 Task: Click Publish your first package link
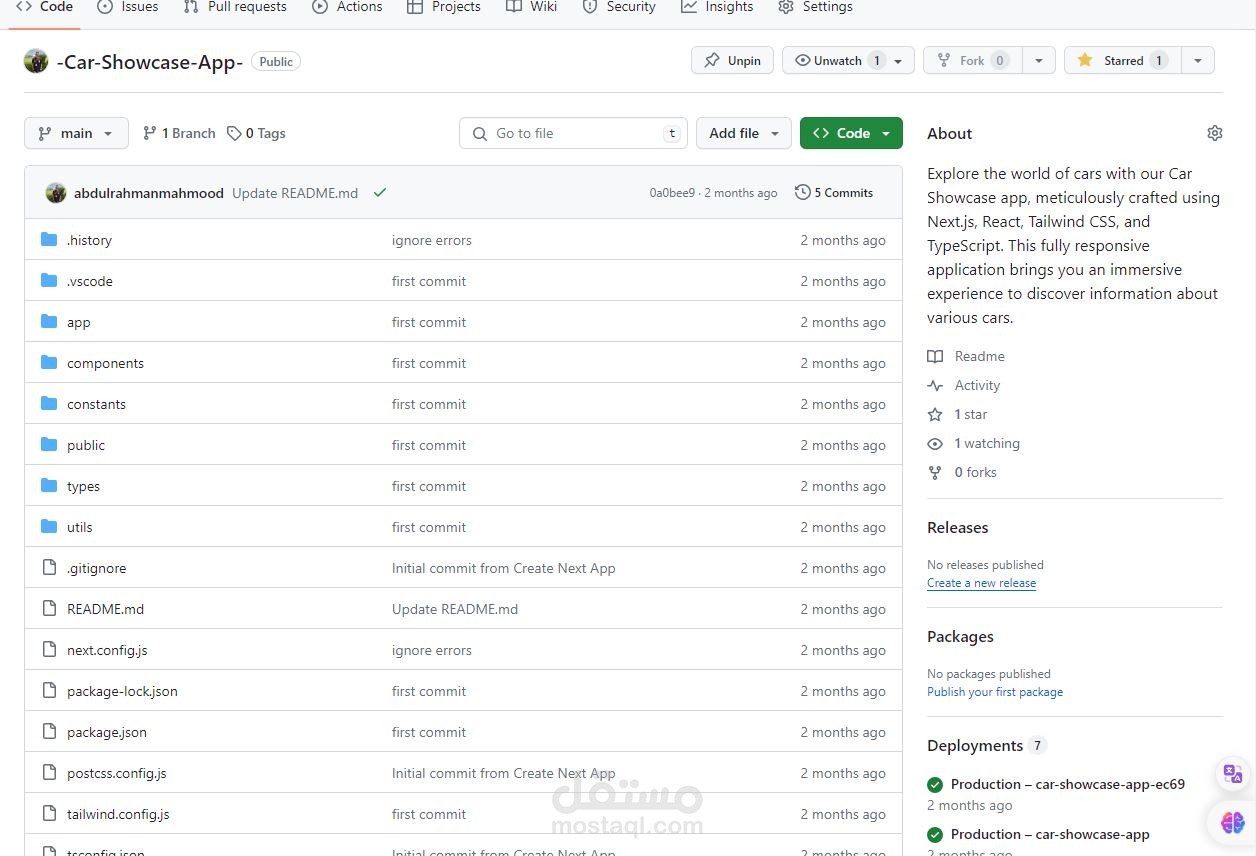pyautogui.click(x=995, y=692)
